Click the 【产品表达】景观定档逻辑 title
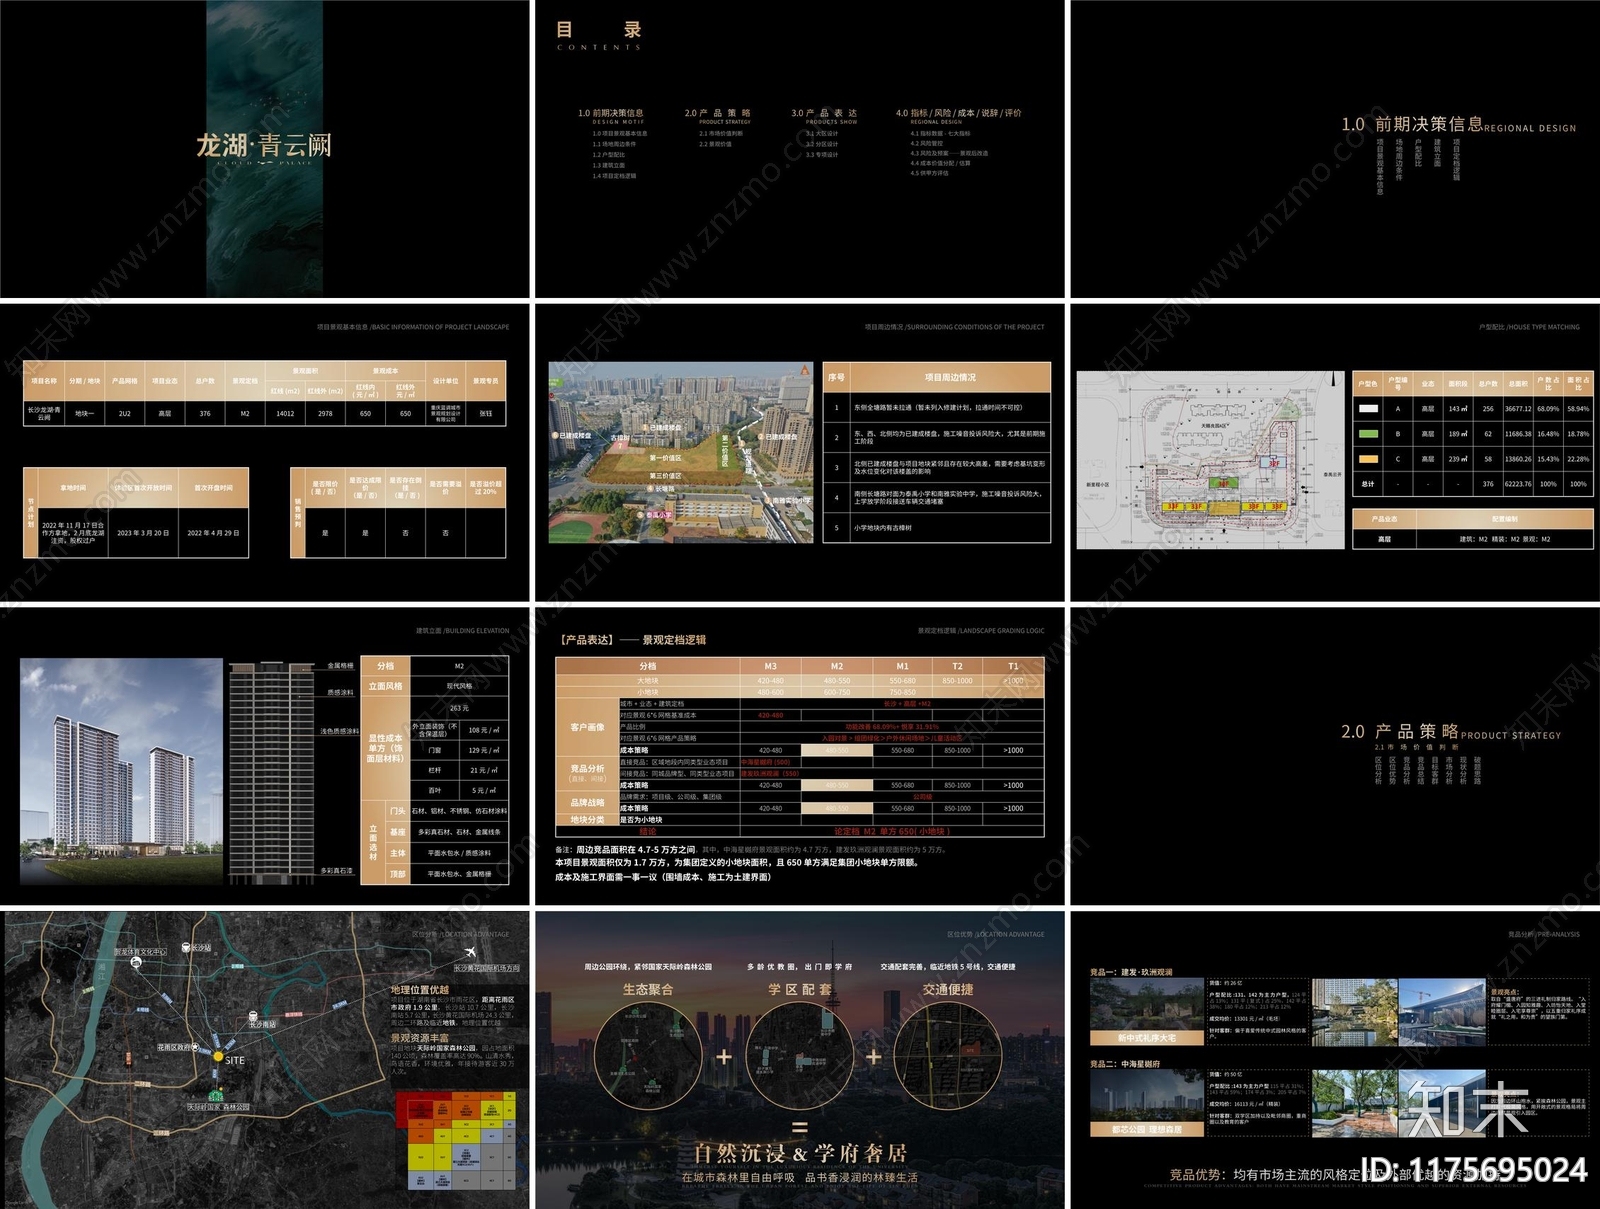The image size is (1600, 1209). click(x=631, y=639)
